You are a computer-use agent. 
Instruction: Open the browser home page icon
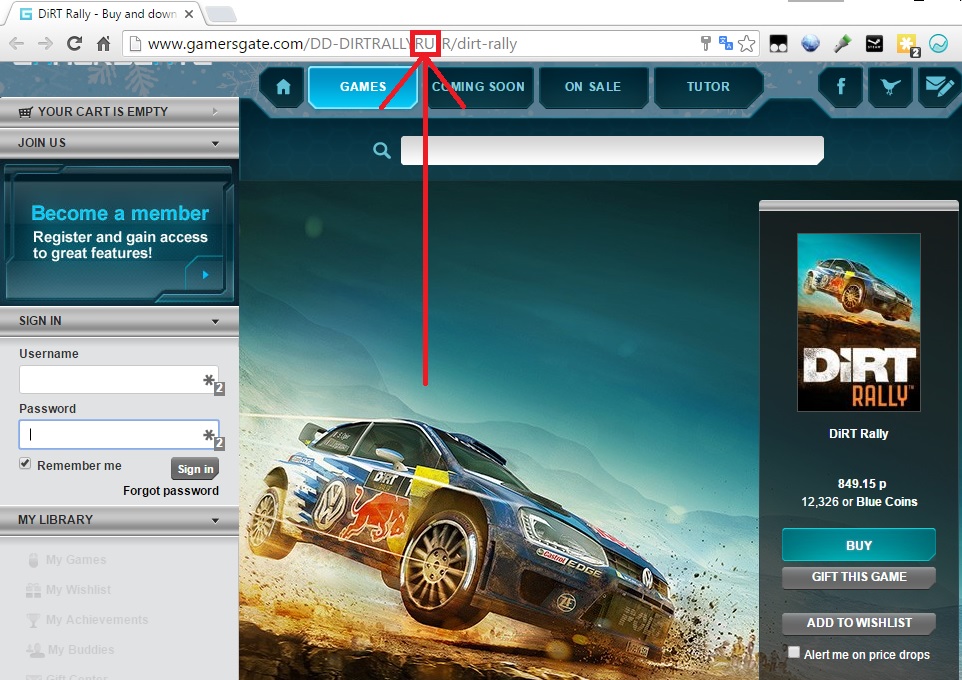pyautogui.click(x=104, y=44)
